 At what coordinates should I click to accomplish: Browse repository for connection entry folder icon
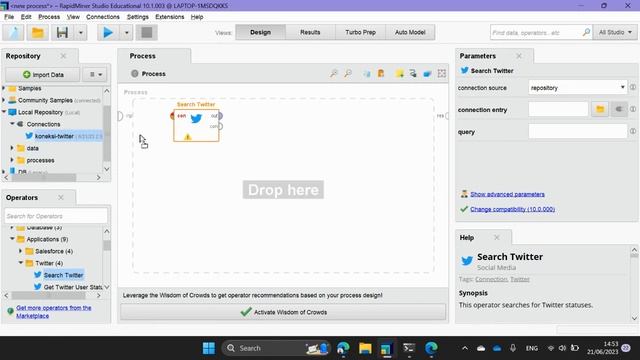(600, 109)
